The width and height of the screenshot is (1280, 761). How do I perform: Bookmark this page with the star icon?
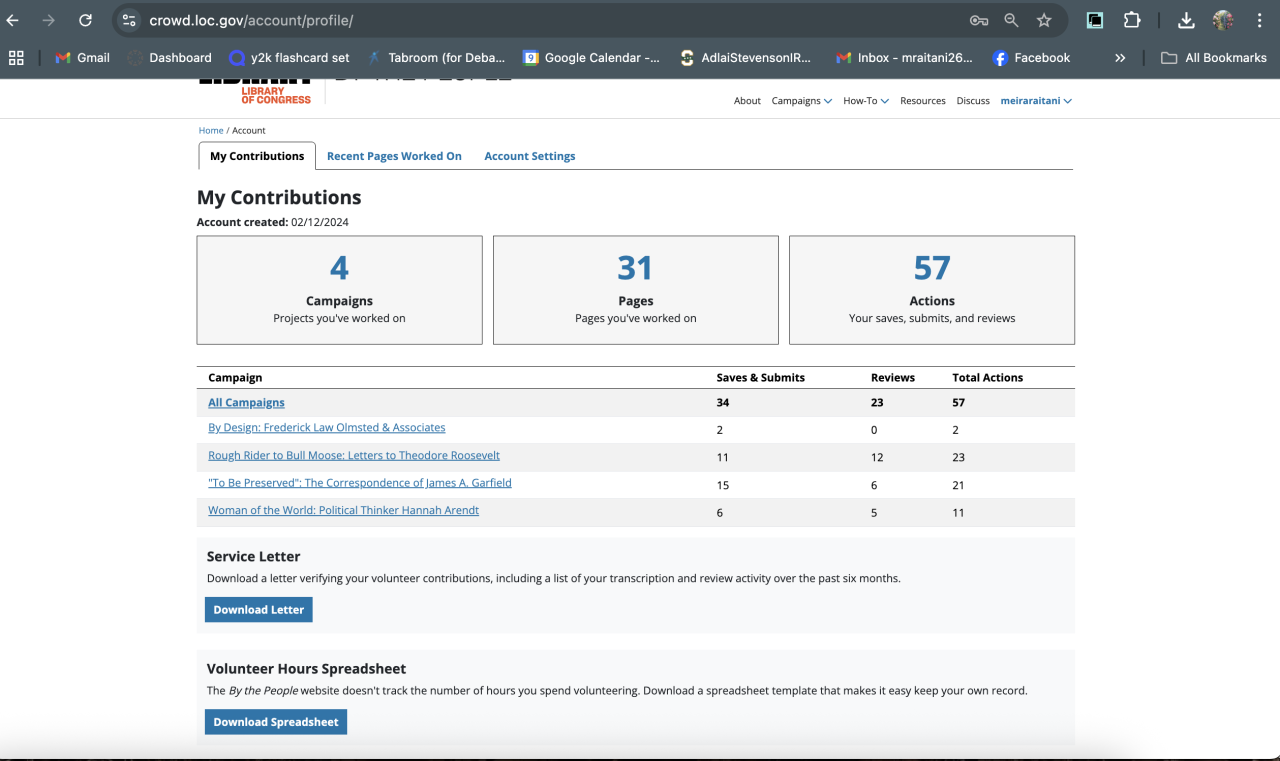[1044, 20]
